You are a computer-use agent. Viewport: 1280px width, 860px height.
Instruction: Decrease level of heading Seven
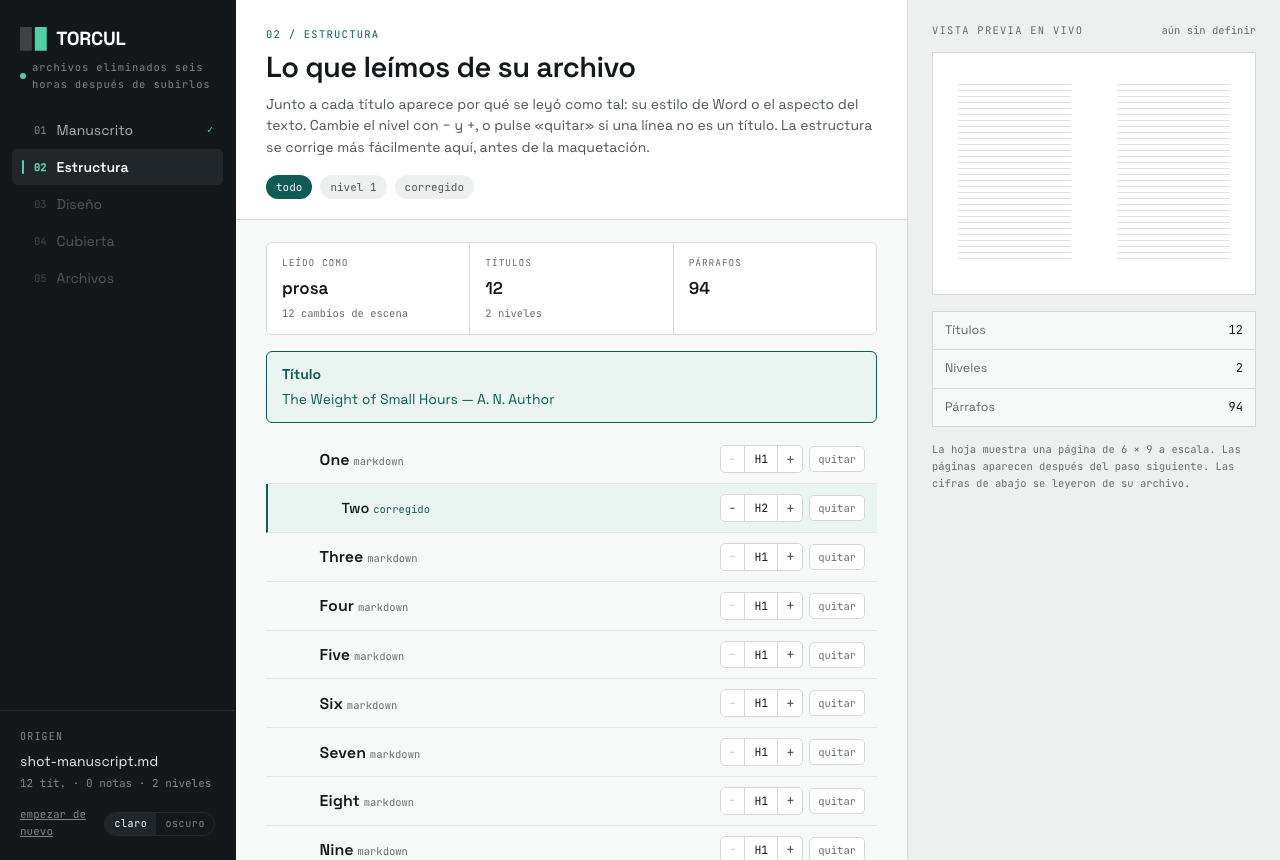point(732,752)
